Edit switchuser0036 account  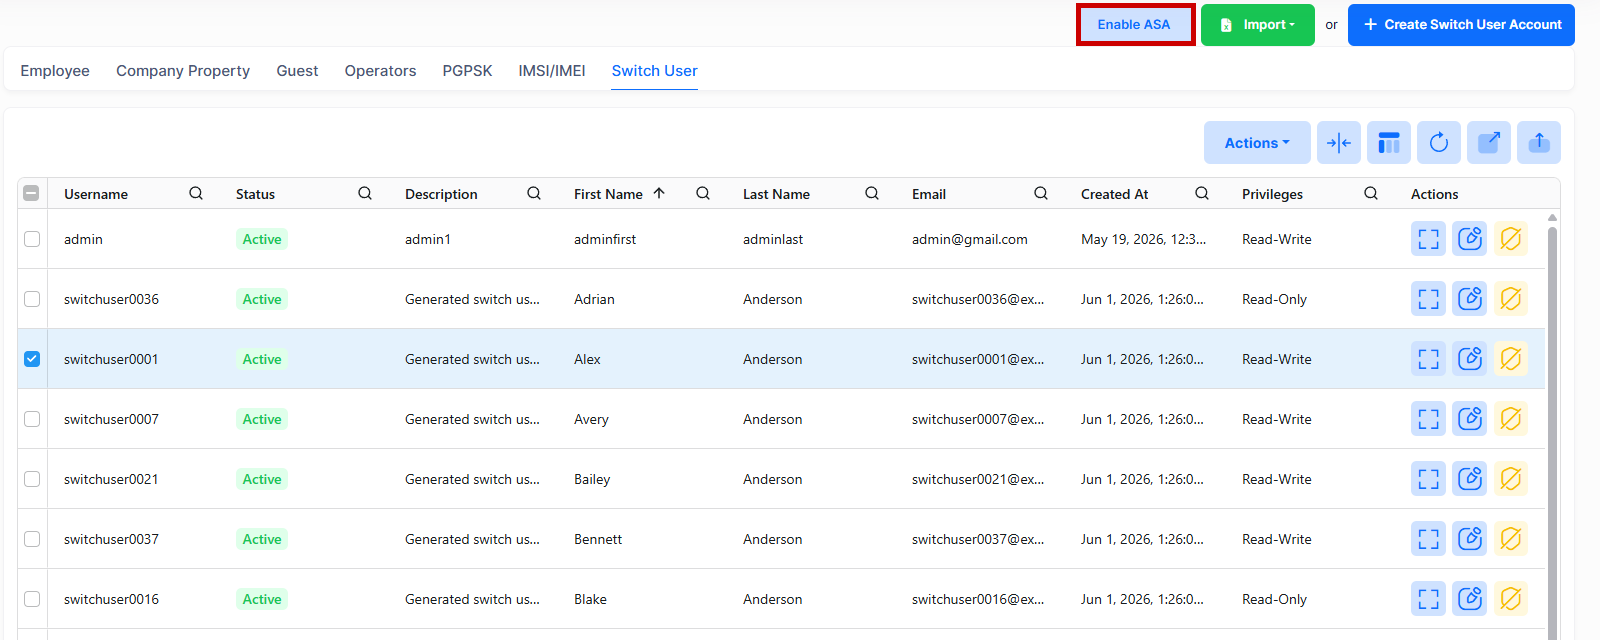(x=1470, y=299)
